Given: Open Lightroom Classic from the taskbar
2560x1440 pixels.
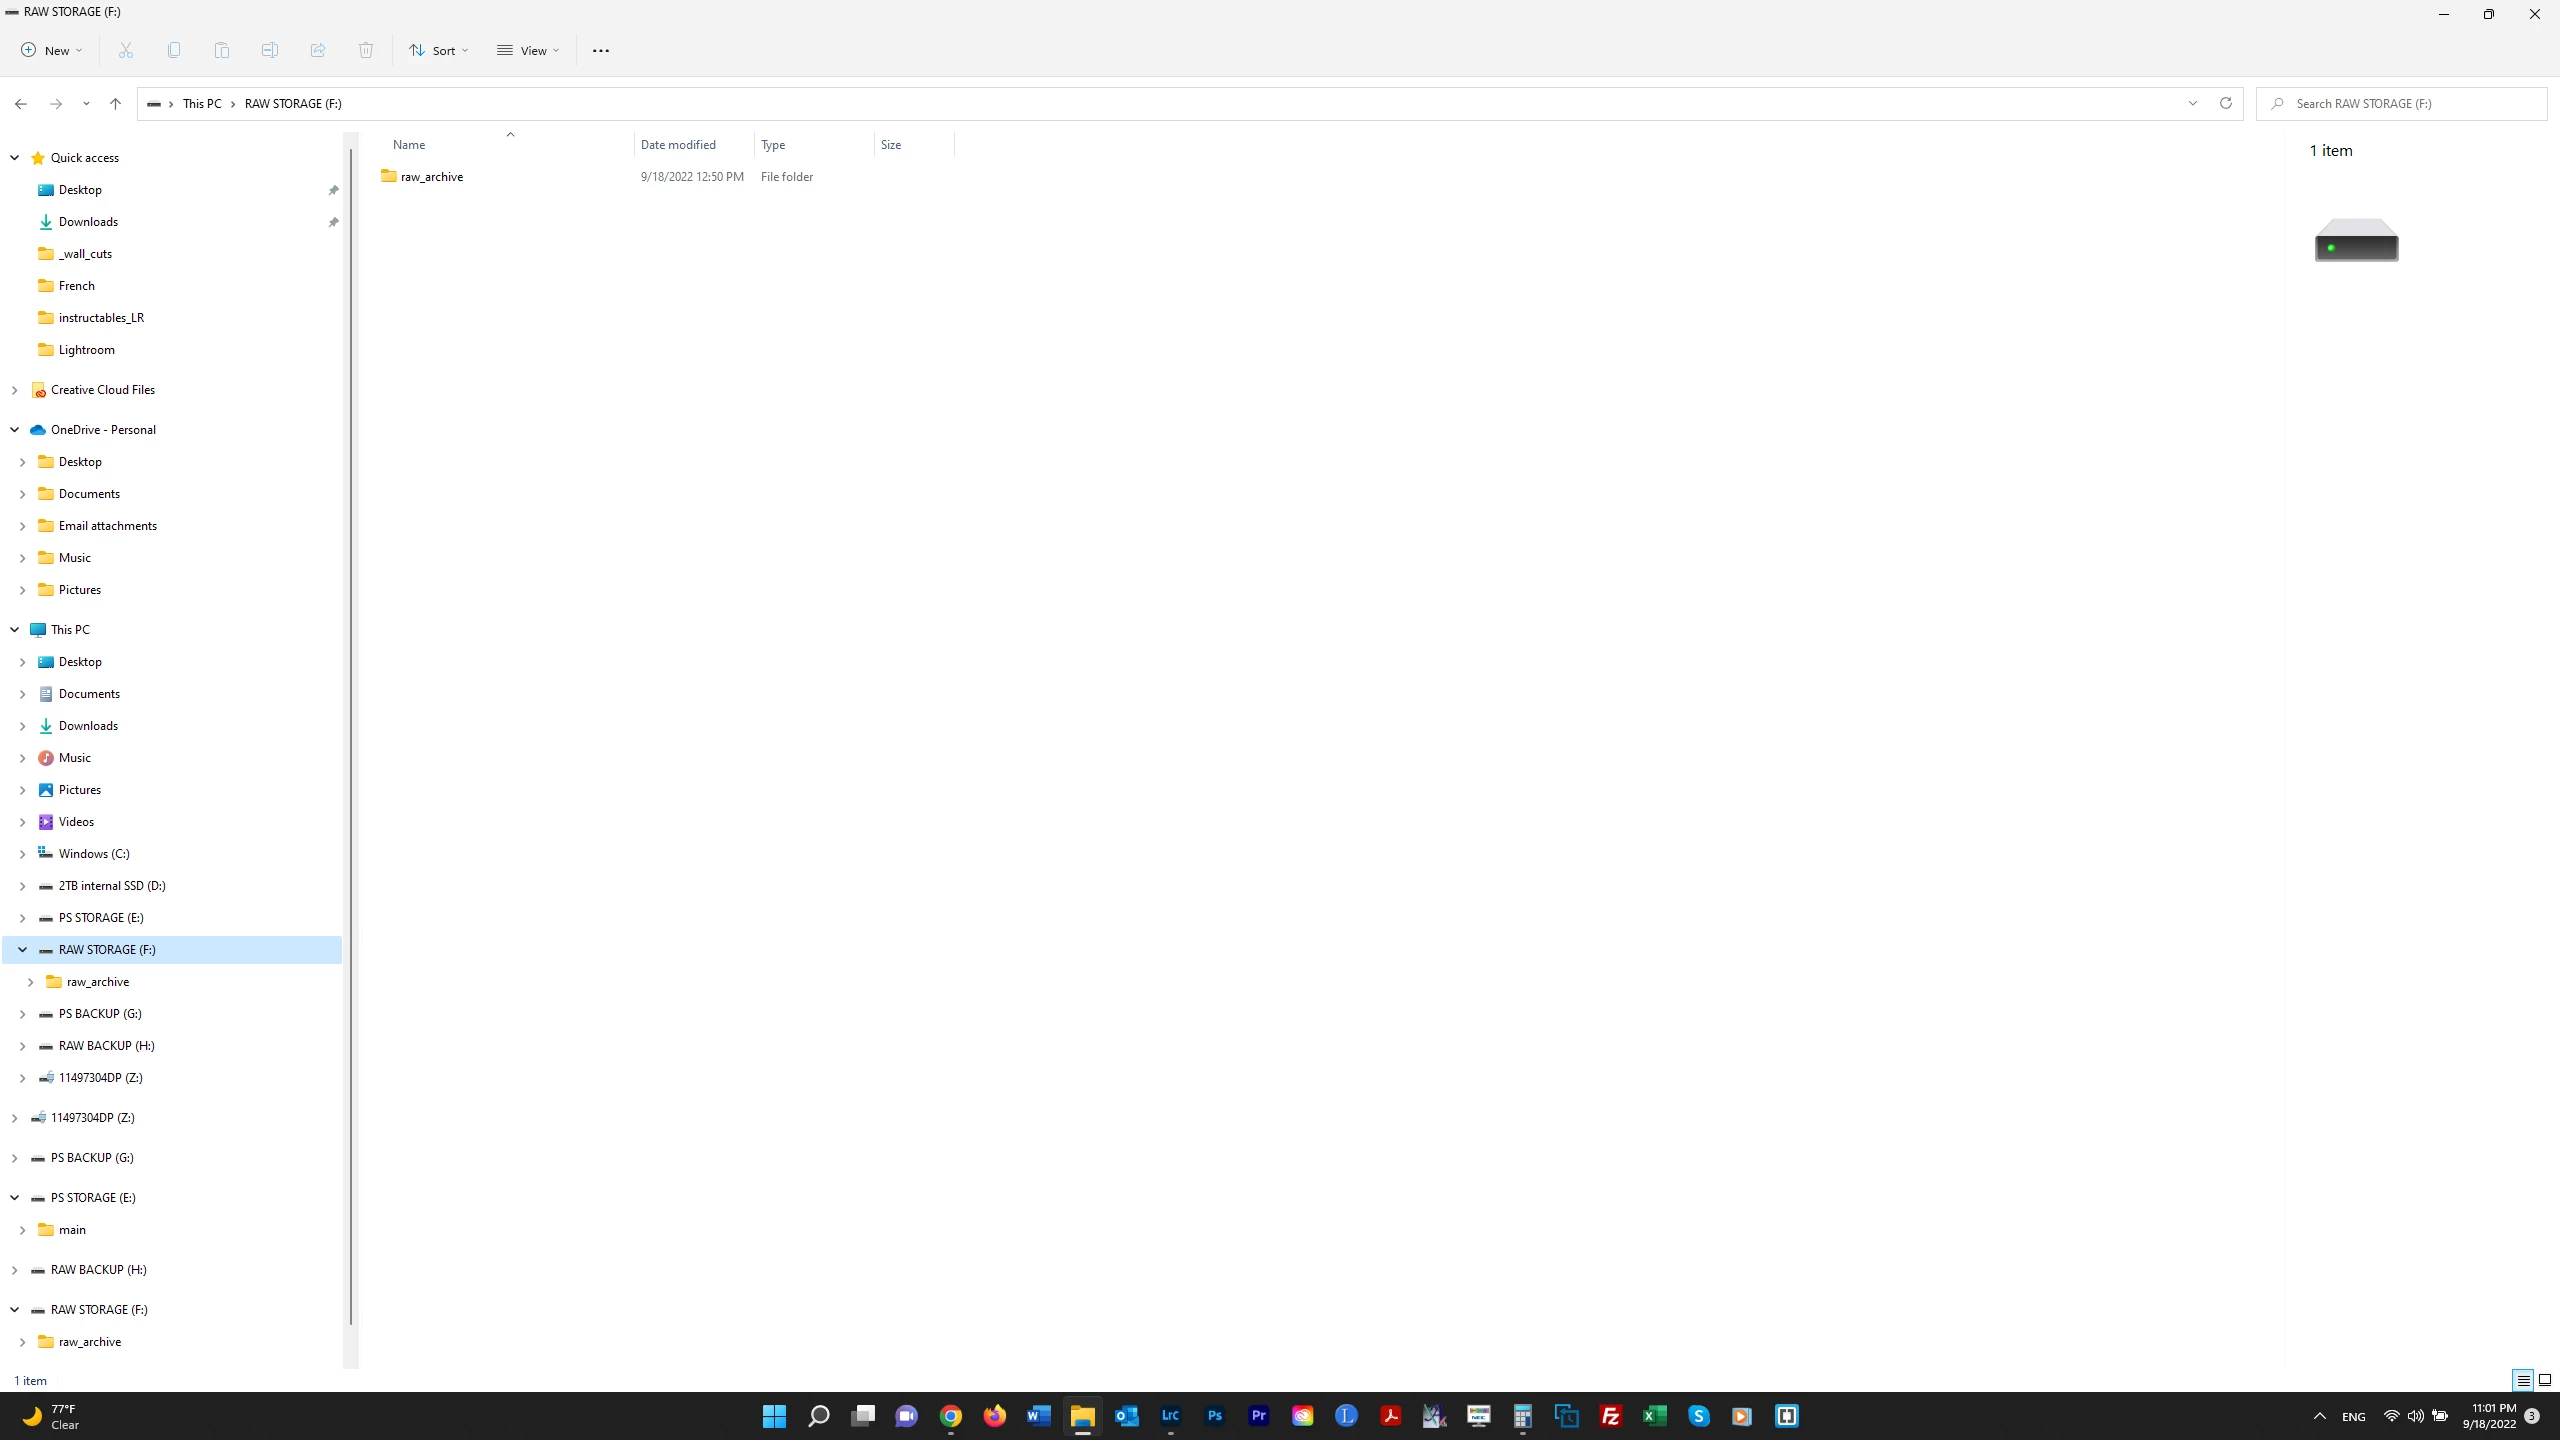Looking at the screenshot, I should coord(1170,1415).
